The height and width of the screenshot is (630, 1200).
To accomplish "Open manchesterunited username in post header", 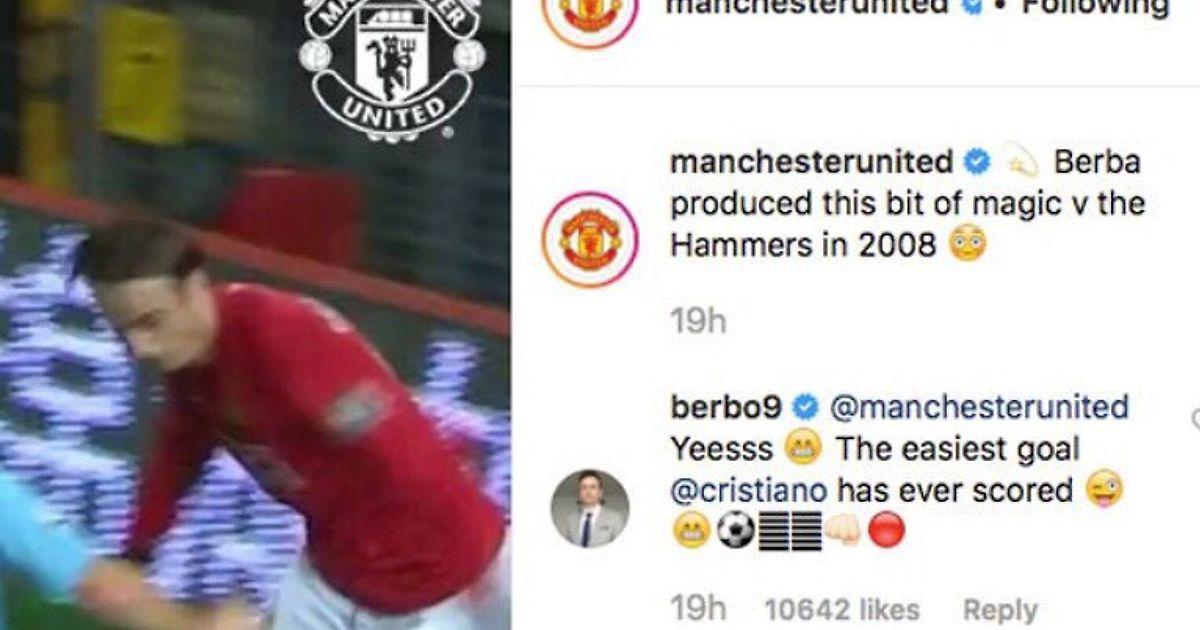I will point(806,6).
